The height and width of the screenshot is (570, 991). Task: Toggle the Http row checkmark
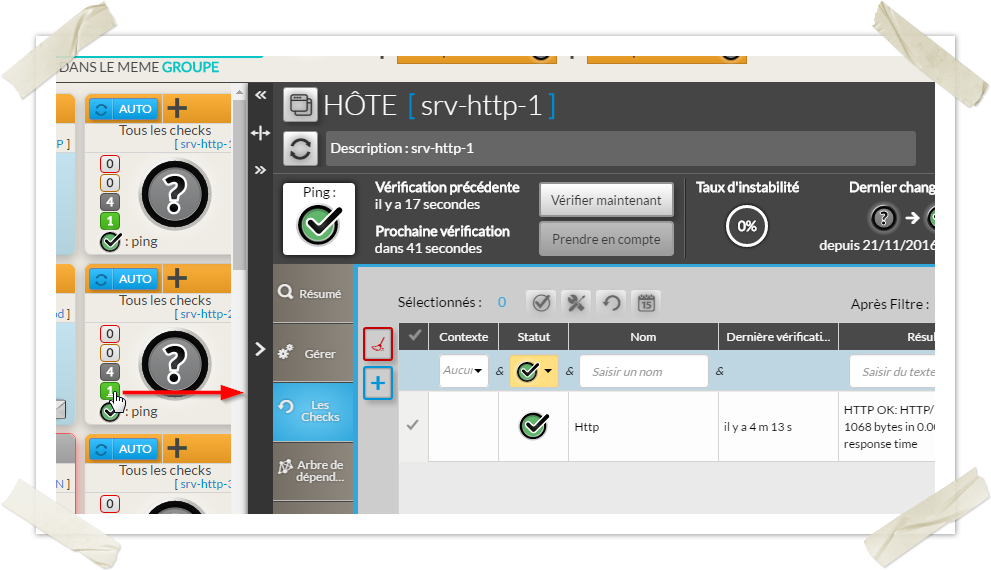tap(413, 425)
